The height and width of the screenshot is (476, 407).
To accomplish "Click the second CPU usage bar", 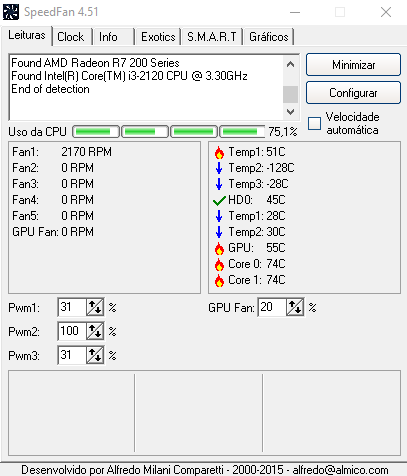I will coord(145,132).
